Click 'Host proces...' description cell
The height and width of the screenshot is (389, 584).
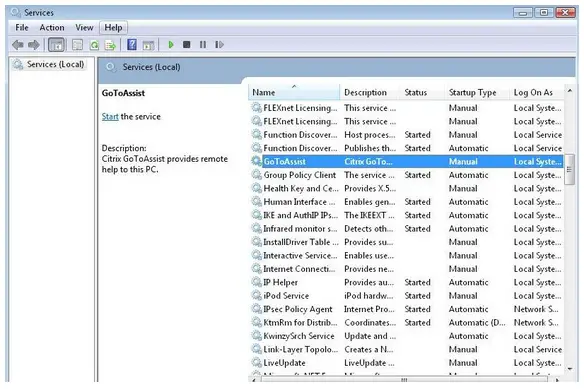(369, 135)
